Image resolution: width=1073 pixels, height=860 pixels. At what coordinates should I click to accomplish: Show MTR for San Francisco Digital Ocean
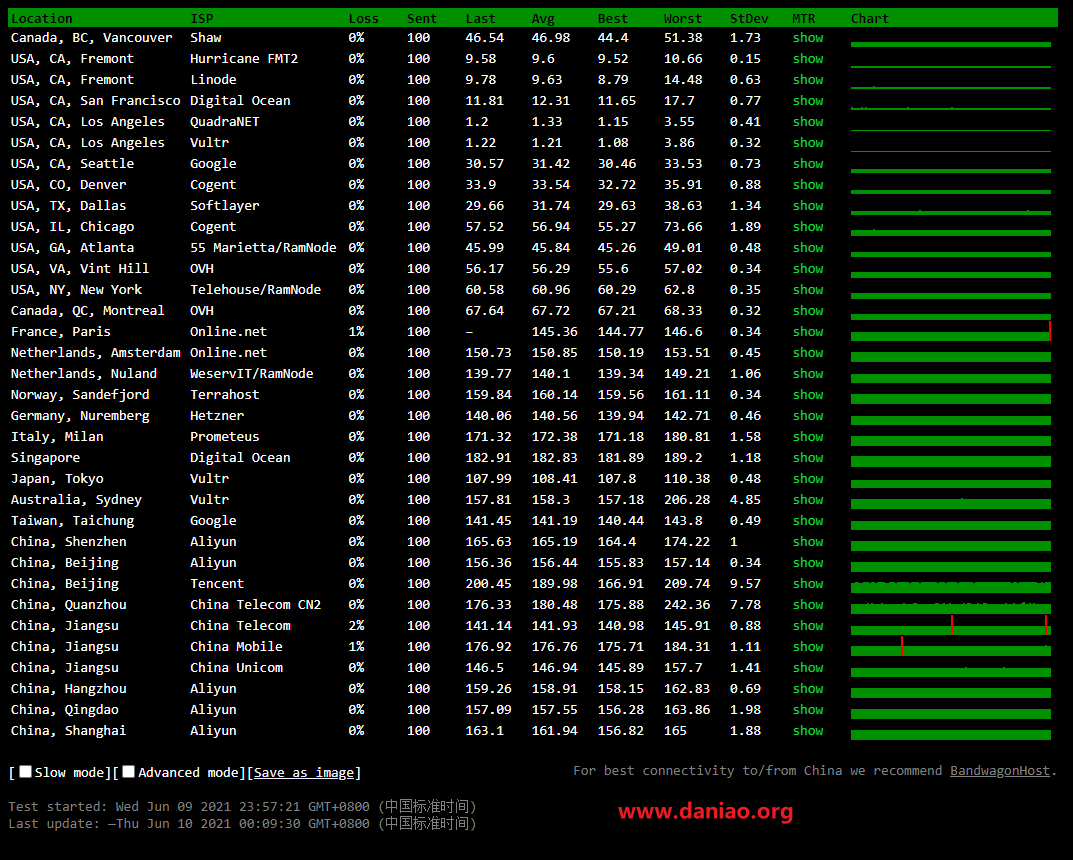click(x=807, y=101)
